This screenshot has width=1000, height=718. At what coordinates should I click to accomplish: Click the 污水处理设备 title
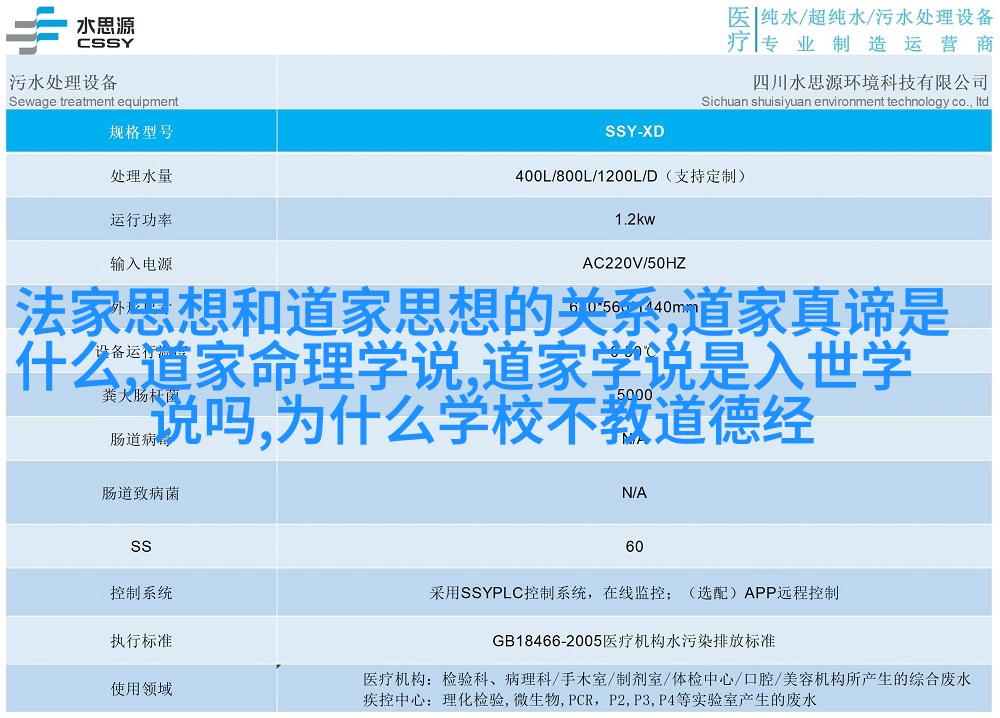(63, 82)
